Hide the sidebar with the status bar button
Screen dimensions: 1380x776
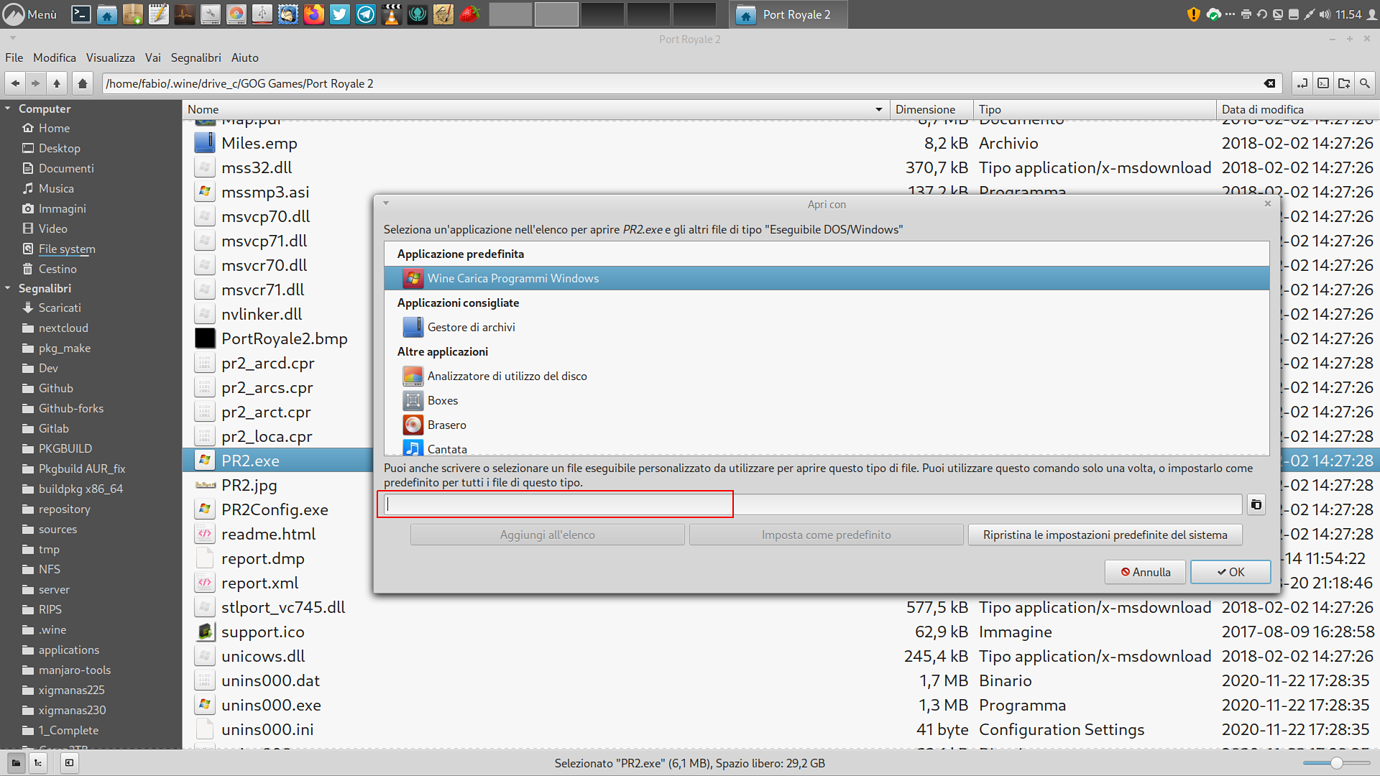pos(69,763)
